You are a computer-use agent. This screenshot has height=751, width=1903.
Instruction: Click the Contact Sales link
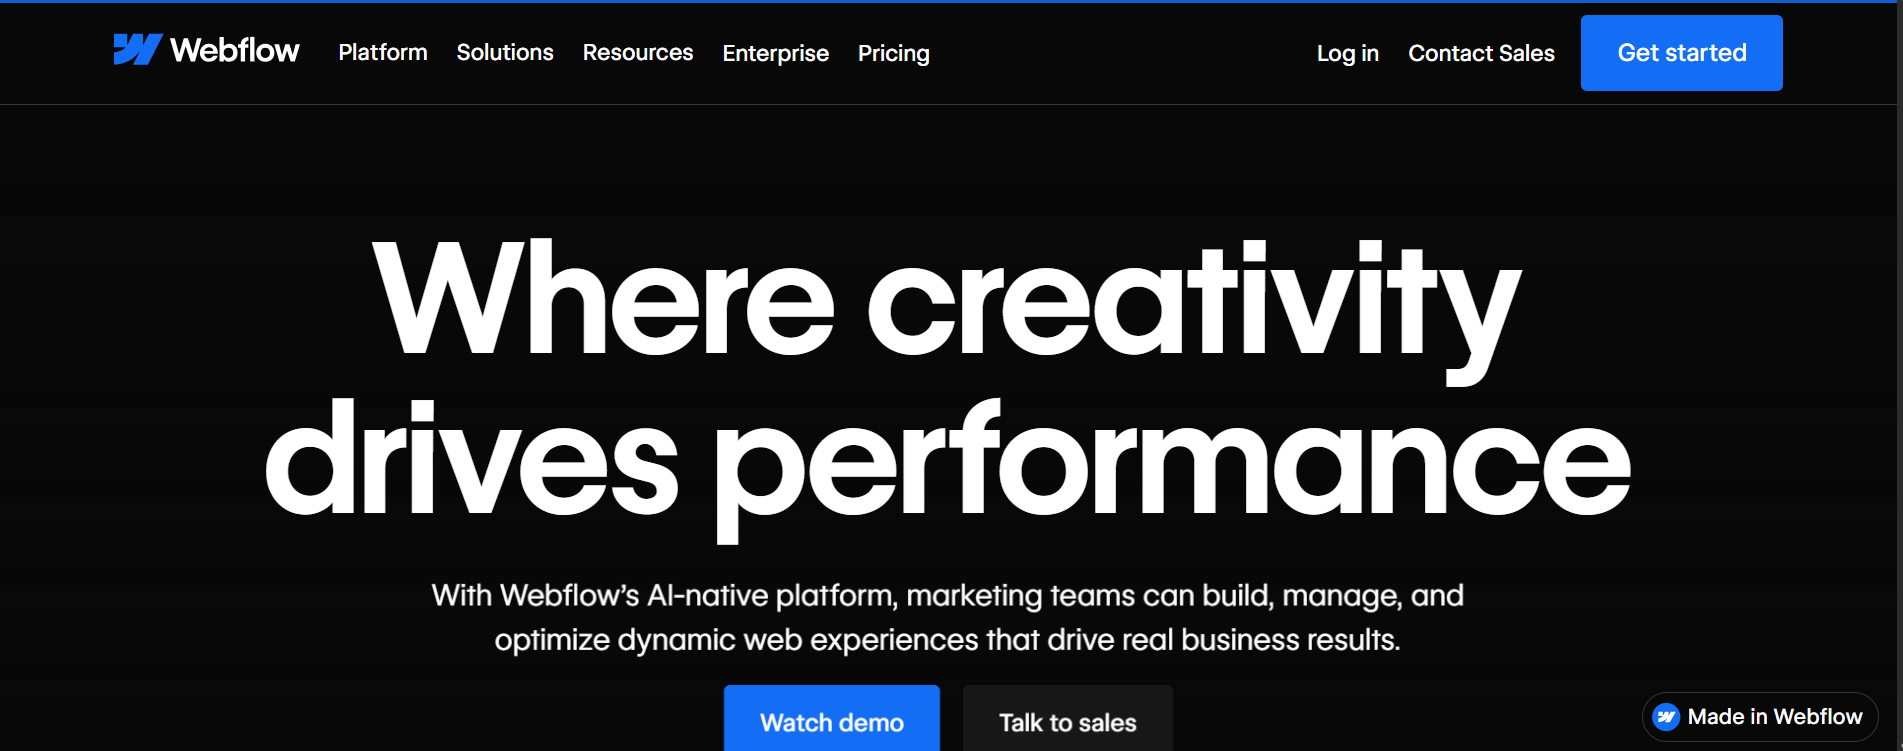coord(1481,53)
